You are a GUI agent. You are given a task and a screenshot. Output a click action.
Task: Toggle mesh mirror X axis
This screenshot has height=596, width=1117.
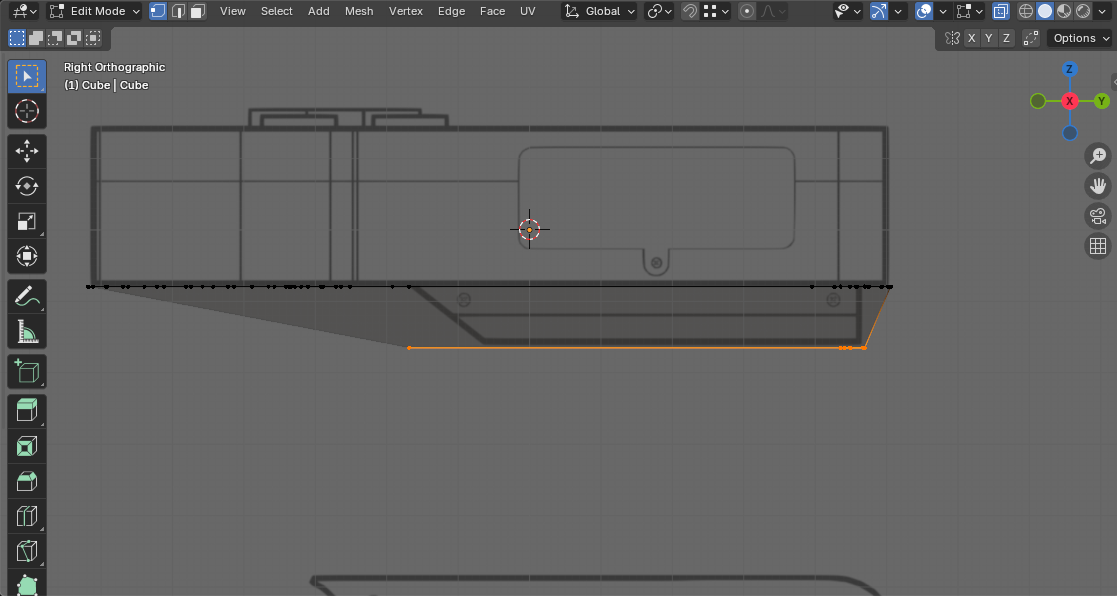[972, 38]
